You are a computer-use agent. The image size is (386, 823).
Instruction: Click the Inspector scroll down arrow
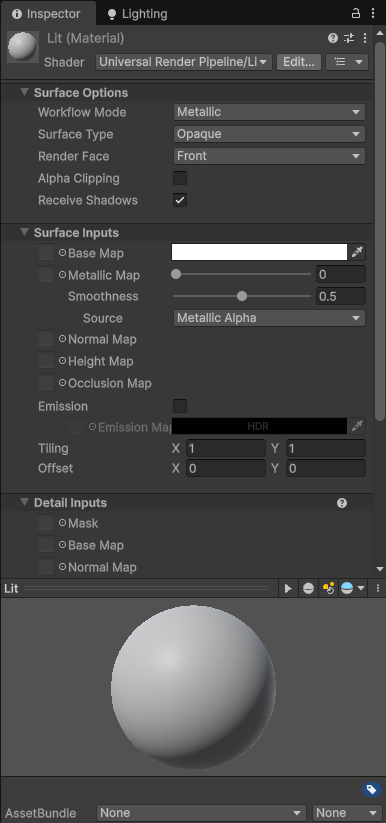380,569
